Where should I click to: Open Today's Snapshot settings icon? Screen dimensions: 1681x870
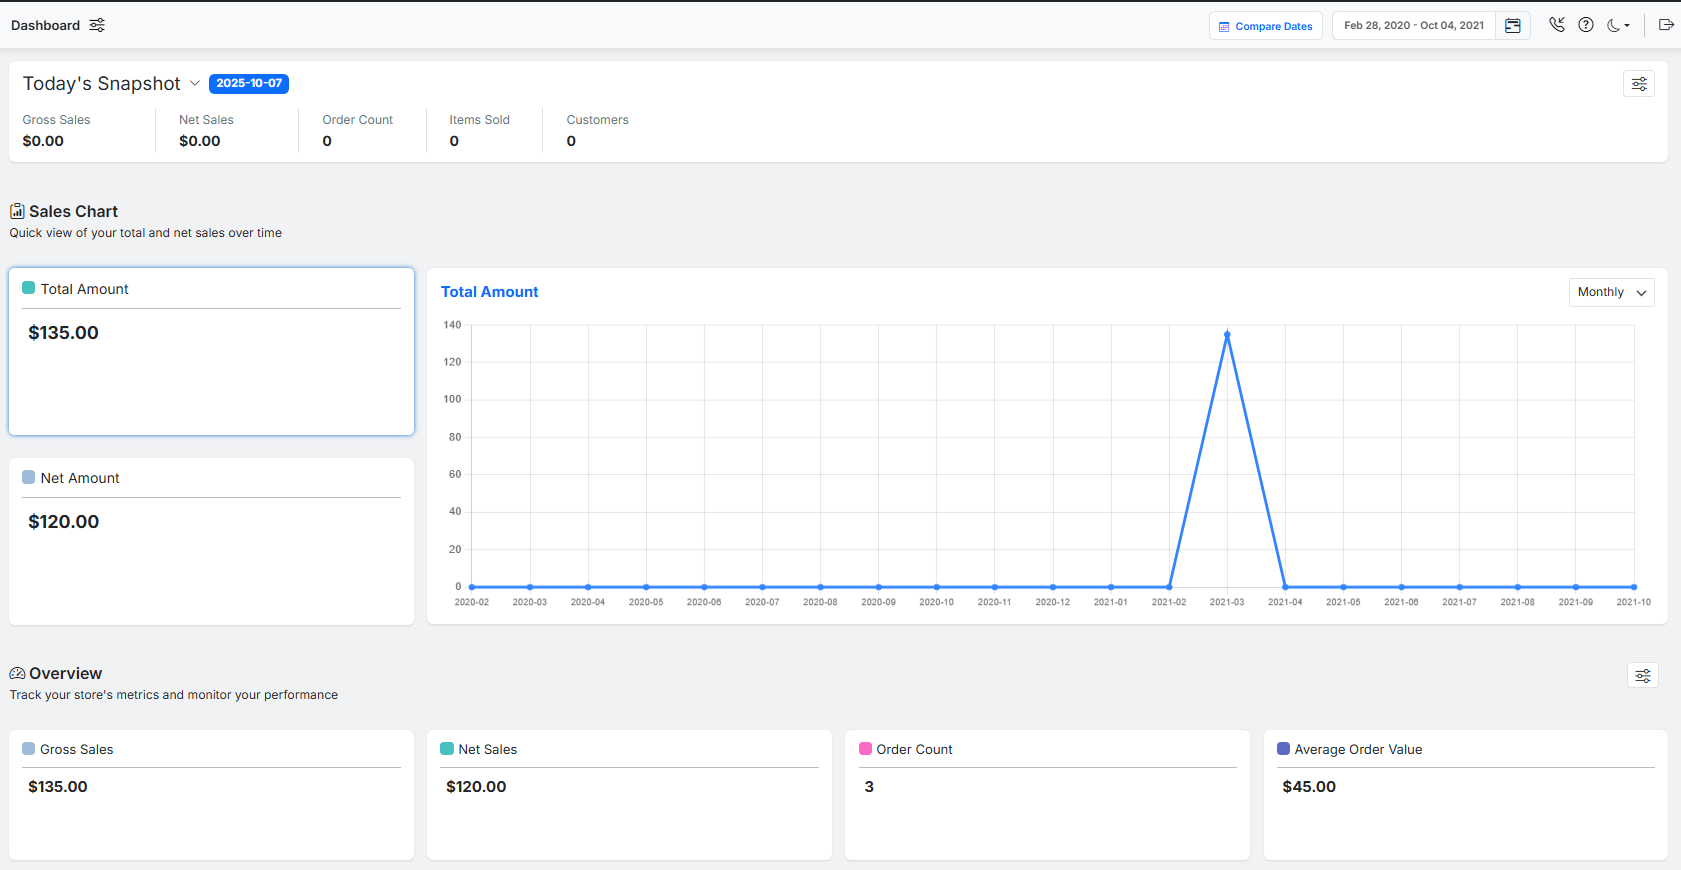[x=1639, y=84]
